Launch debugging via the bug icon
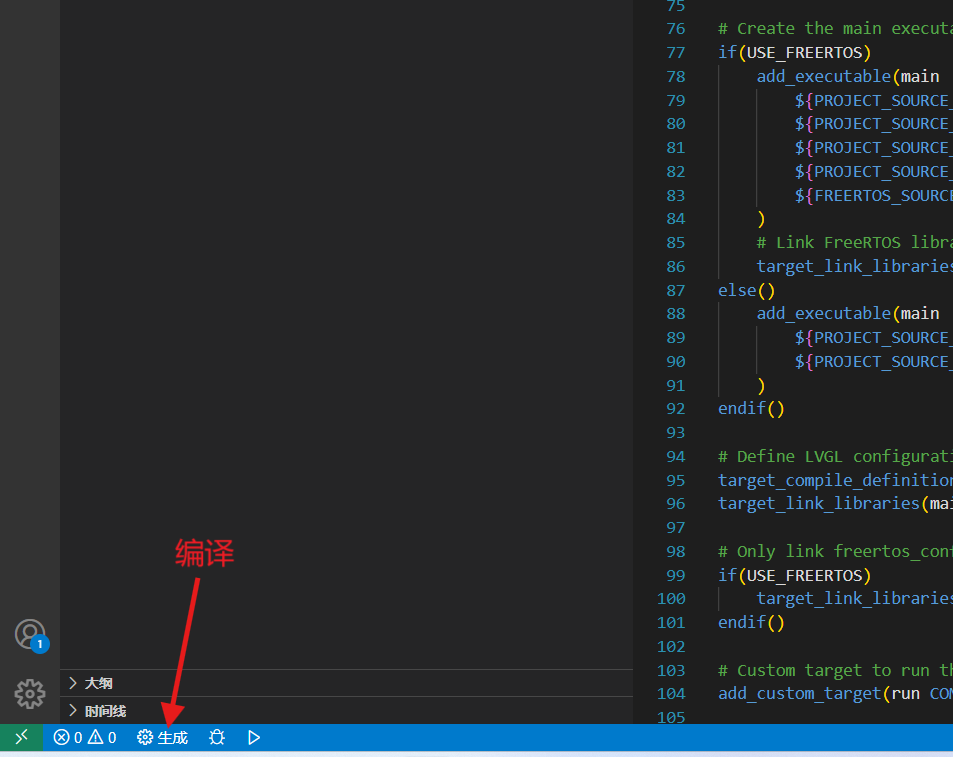953x757 pixels. click(x=216, y=737)
